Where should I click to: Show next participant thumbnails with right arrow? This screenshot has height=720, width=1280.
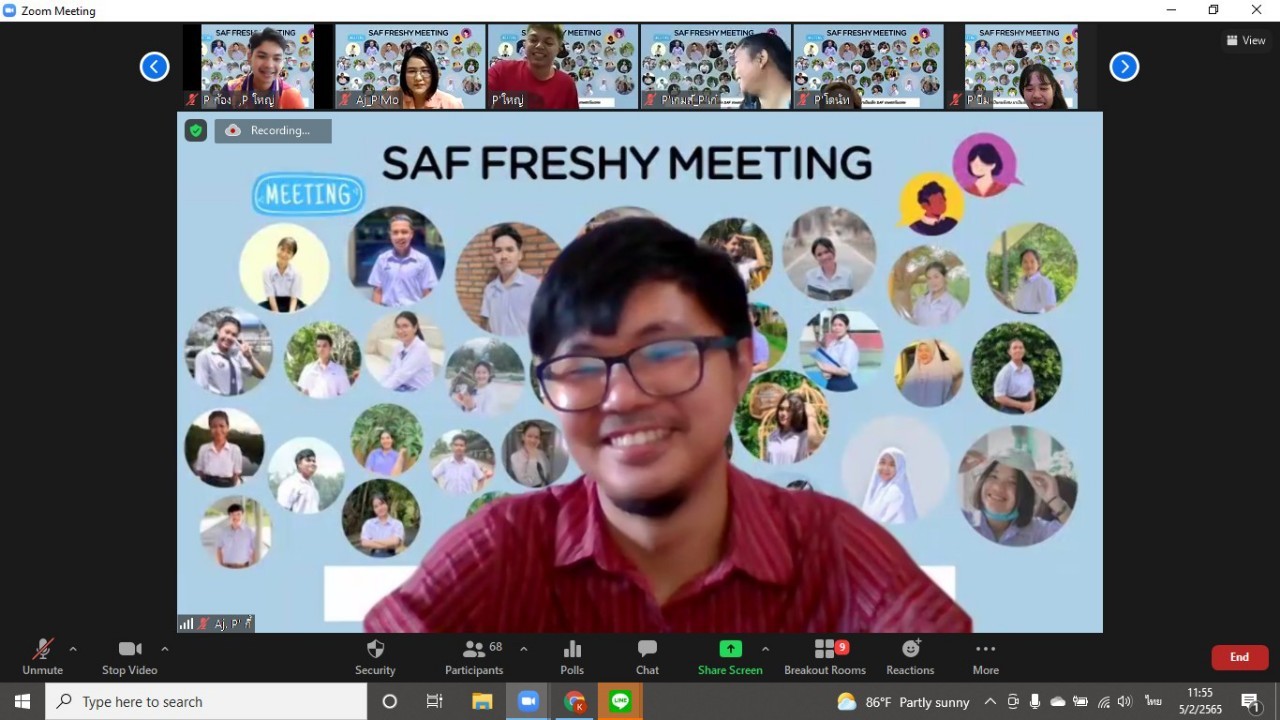[1124, 67]
